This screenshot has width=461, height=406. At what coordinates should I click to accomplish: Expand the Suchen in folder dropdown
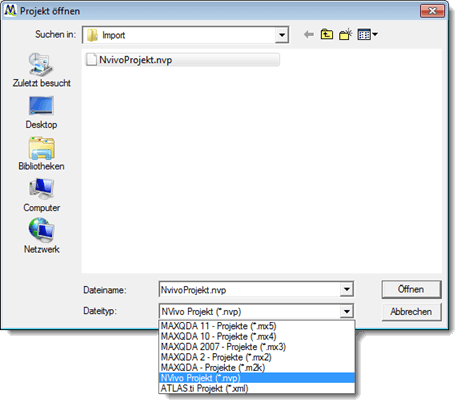(282, 35)
